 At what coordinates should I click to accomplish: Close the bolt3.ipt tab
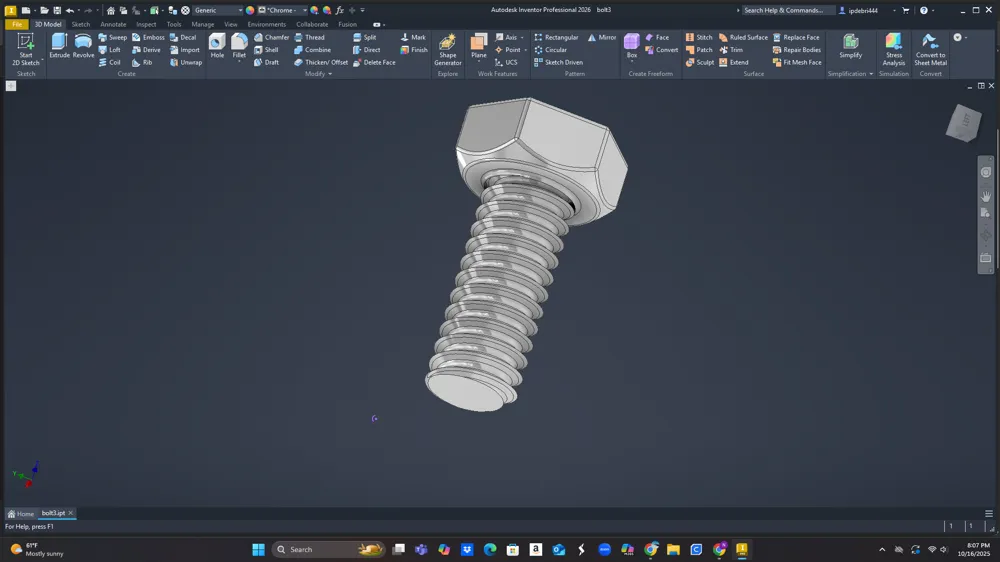[x=71, y=513]
